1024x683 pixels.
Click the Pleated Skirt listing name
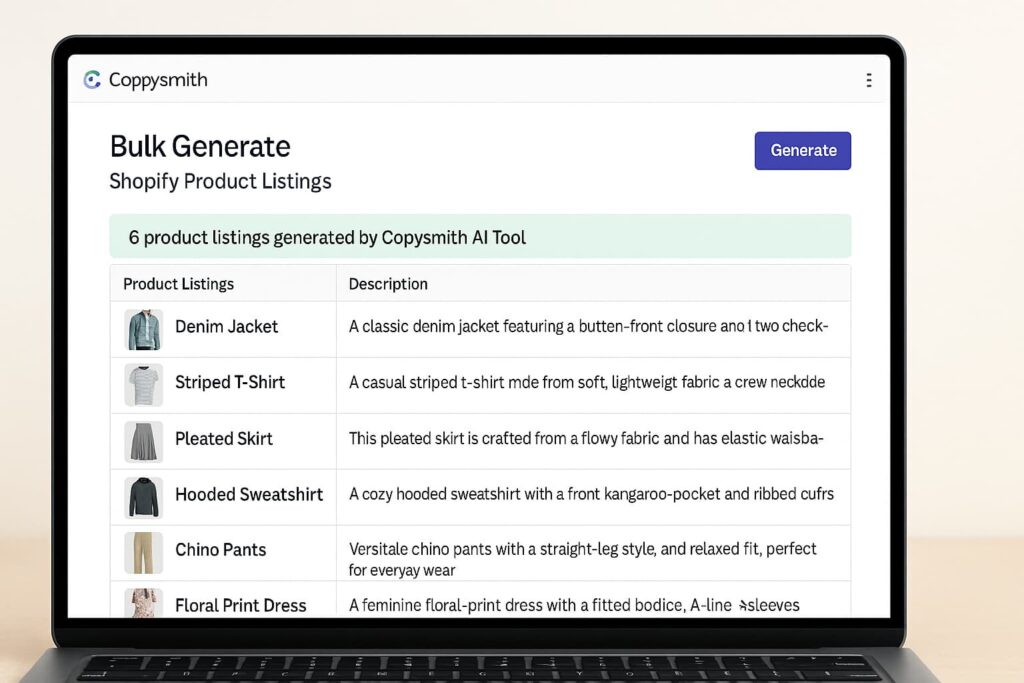pyautogui.click(x=224, y=439)
